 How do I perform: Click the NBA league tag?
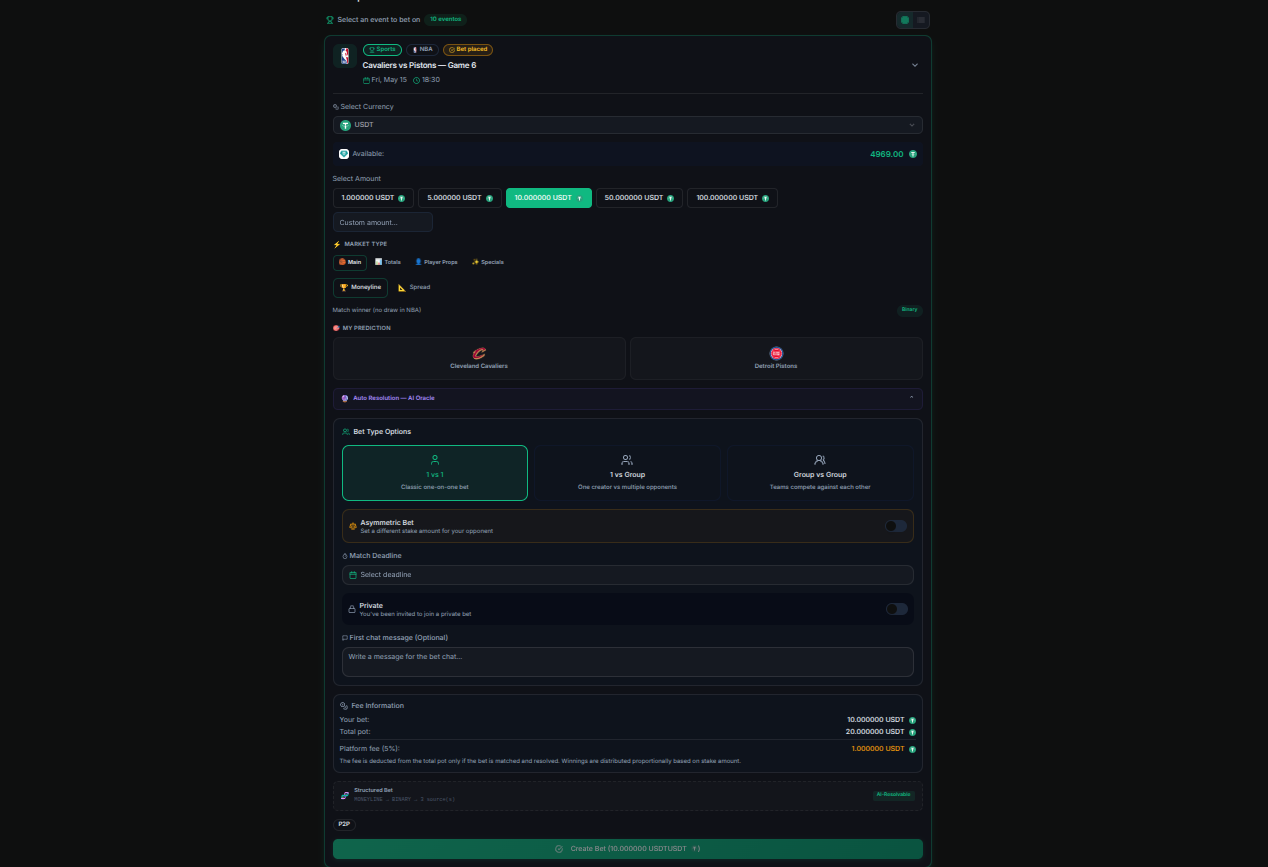(422, 49)
